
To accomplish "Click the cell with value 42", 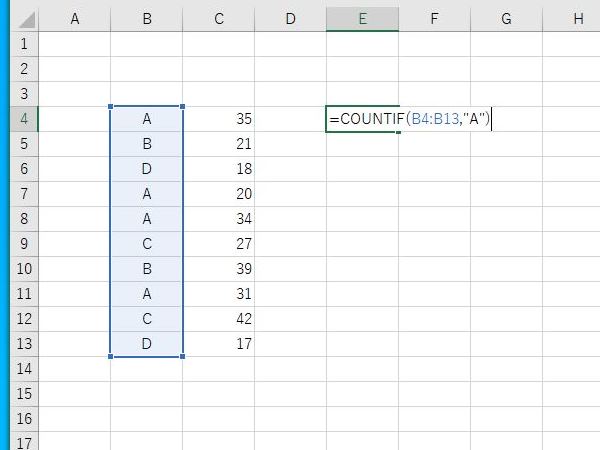I will 219,319.
